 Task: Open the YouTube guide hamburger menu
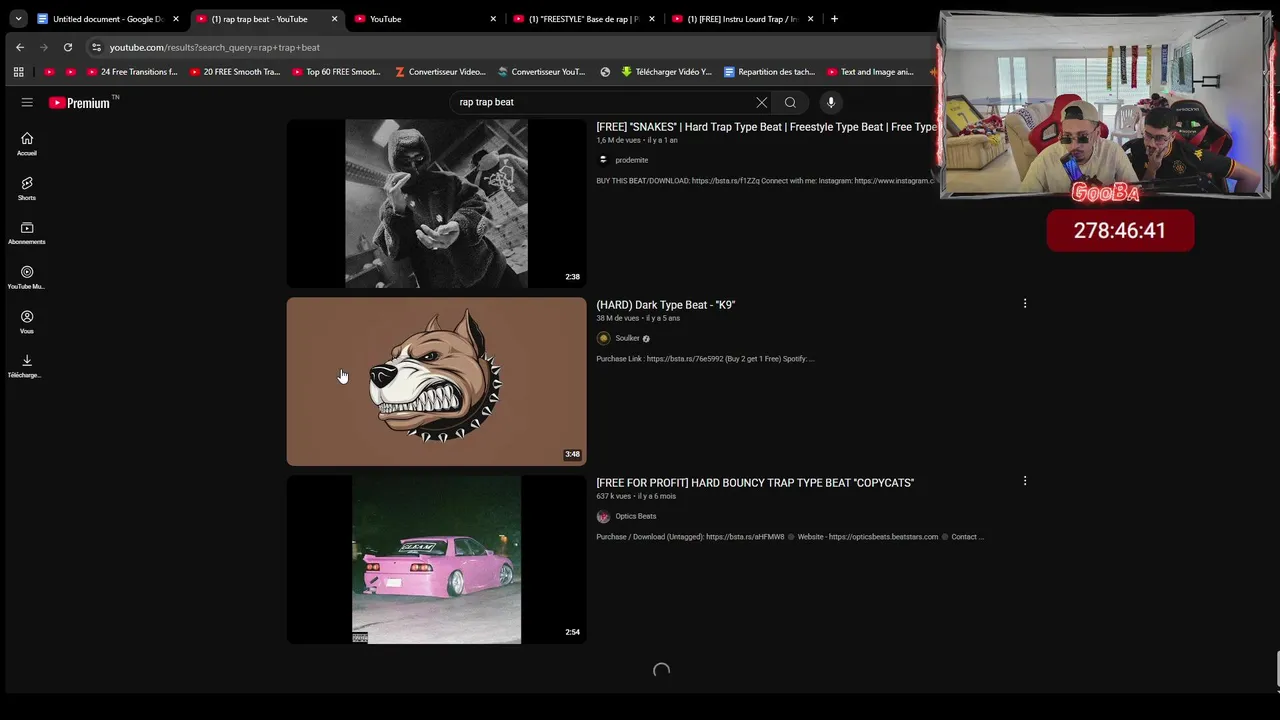point(27,102)
